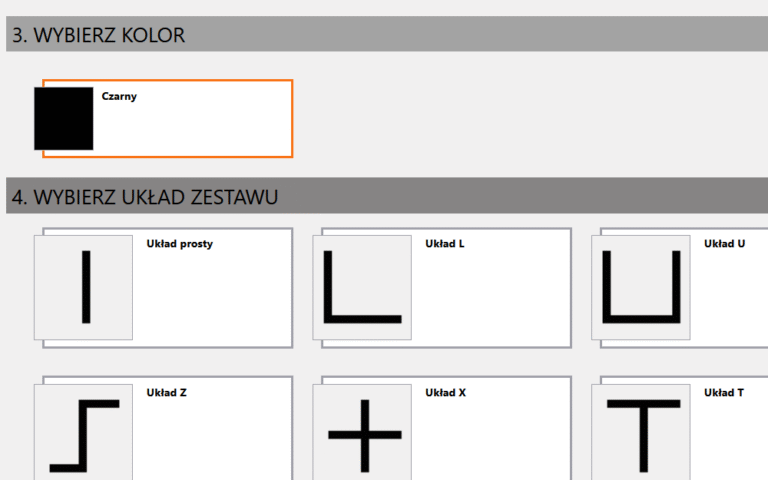Select the L-shaped layout icon
This screenshot has height=480, width=768.
tap(362, 287)
